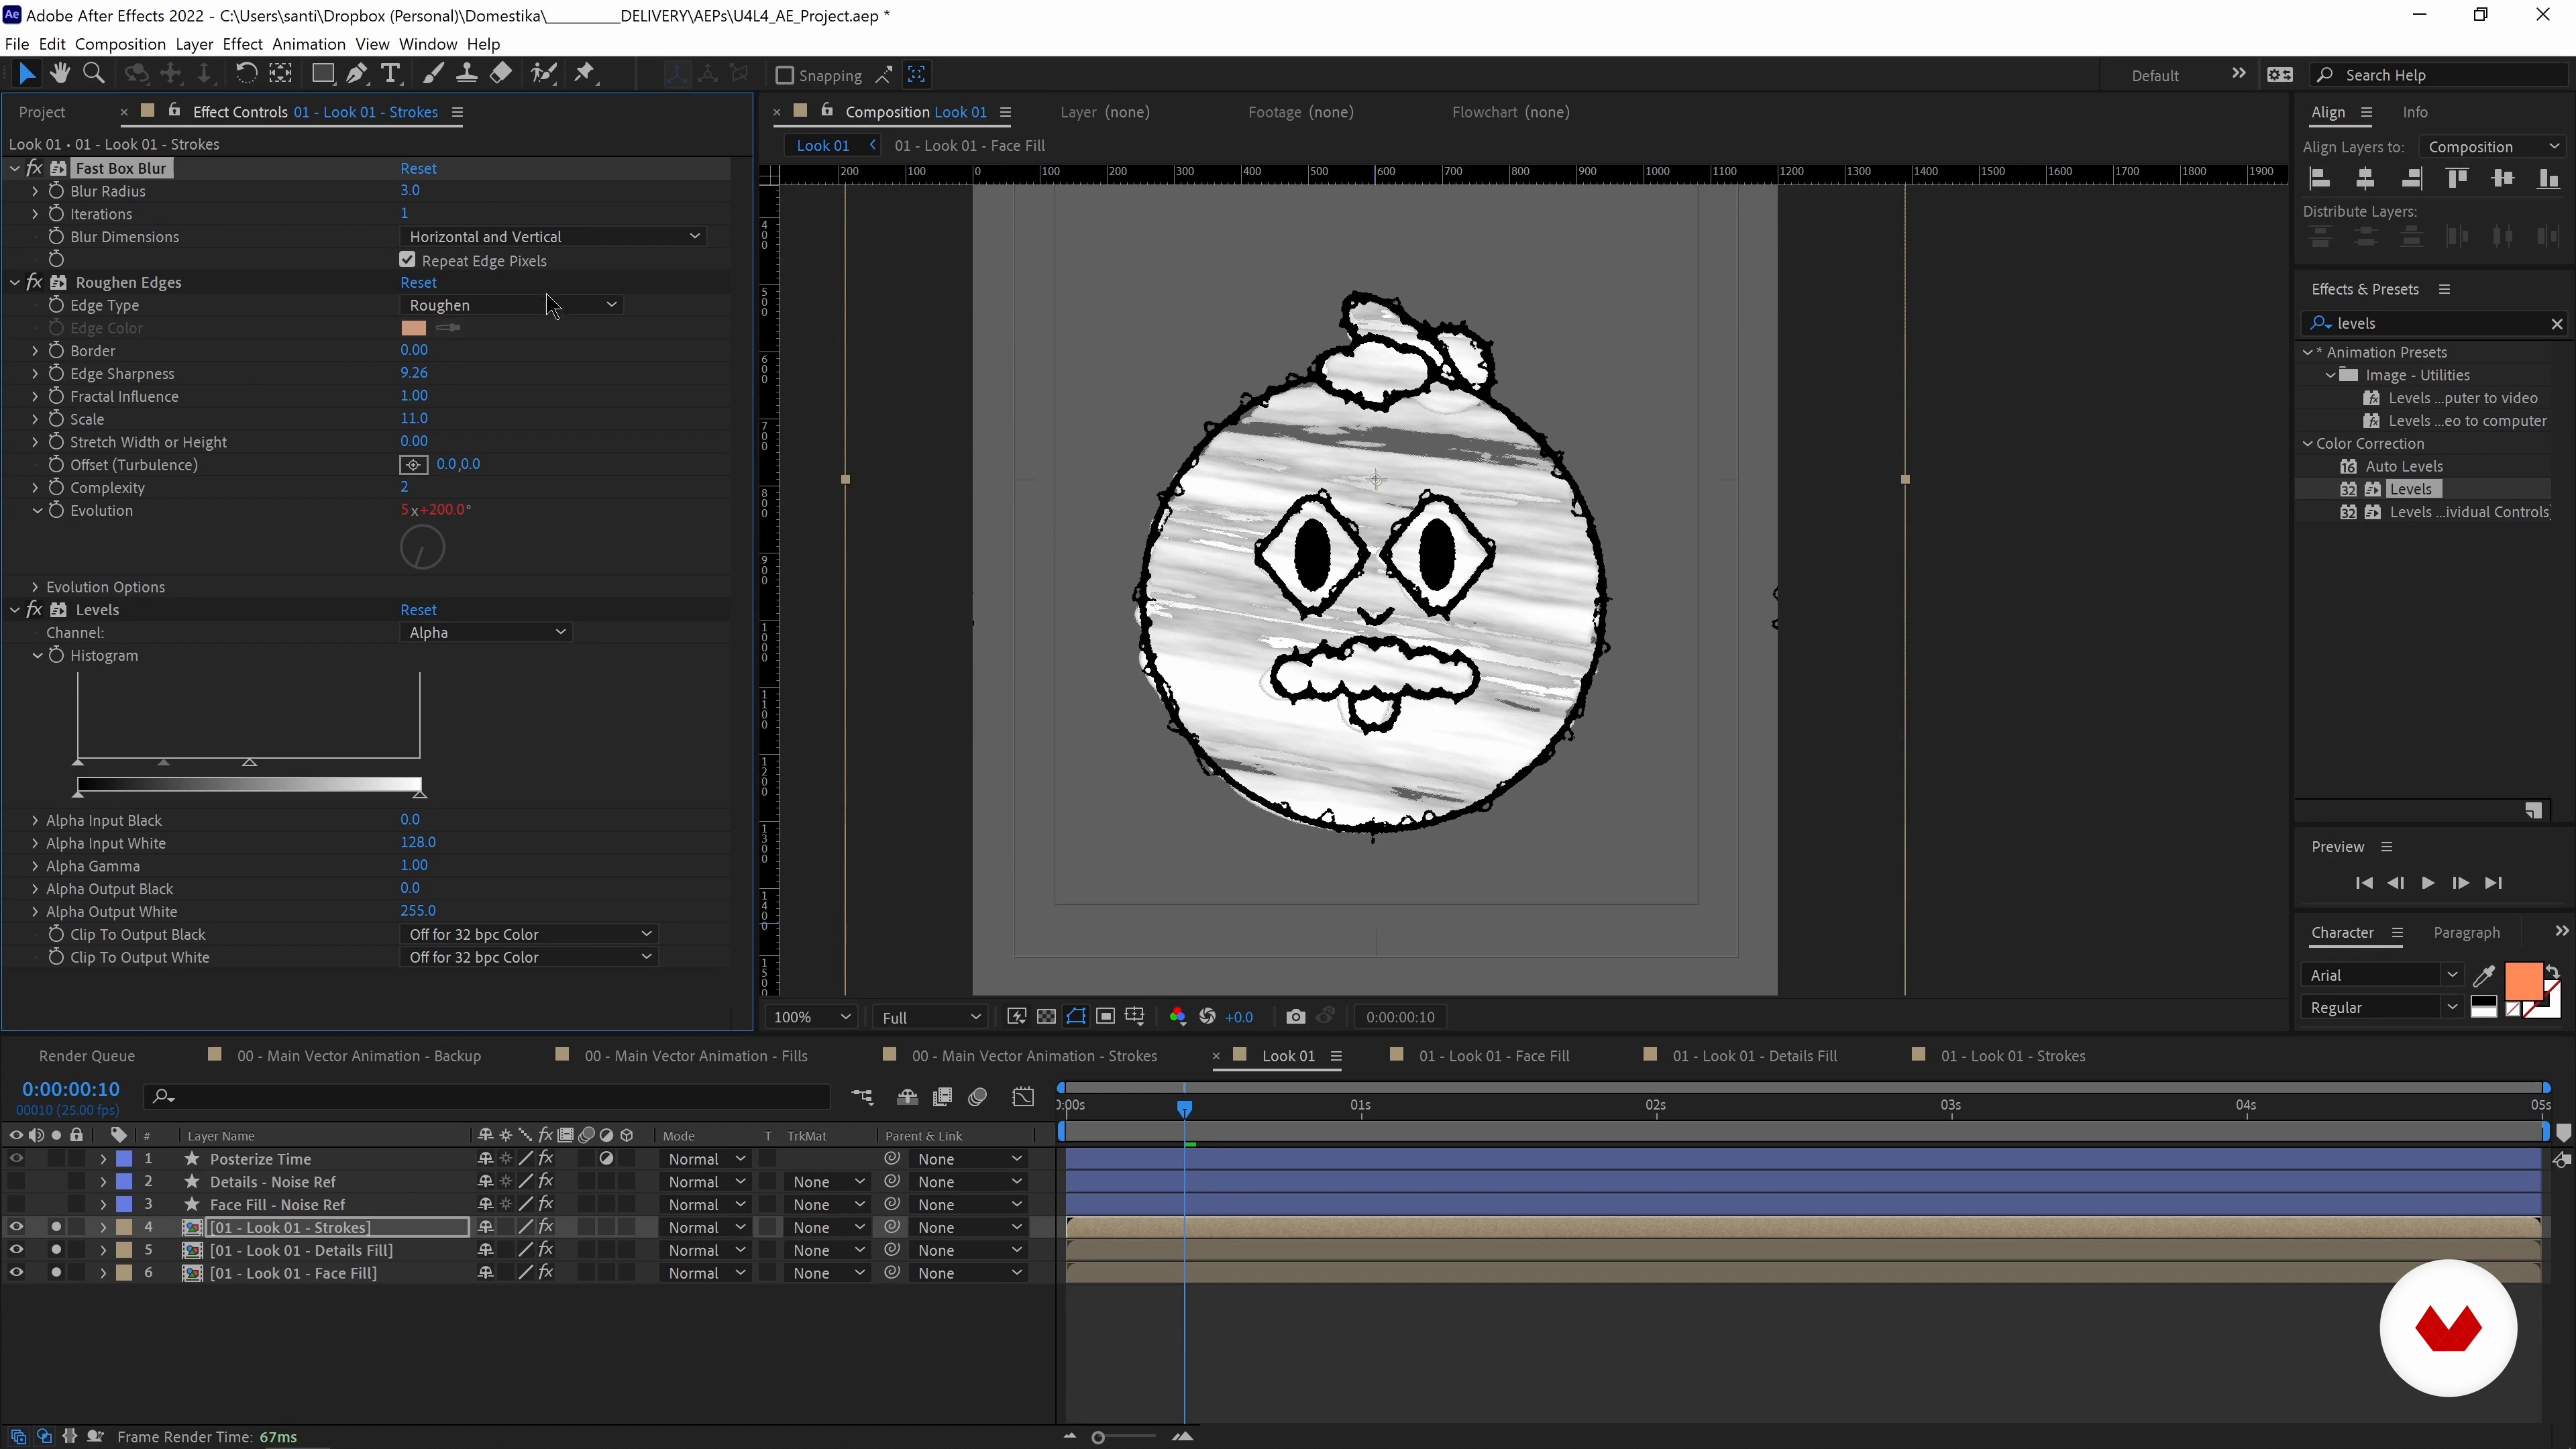Toggle Blur Radius stopwatch
Viewport: 2576px width, 1449px height.
pyautogui.click(x=56, y=191)
